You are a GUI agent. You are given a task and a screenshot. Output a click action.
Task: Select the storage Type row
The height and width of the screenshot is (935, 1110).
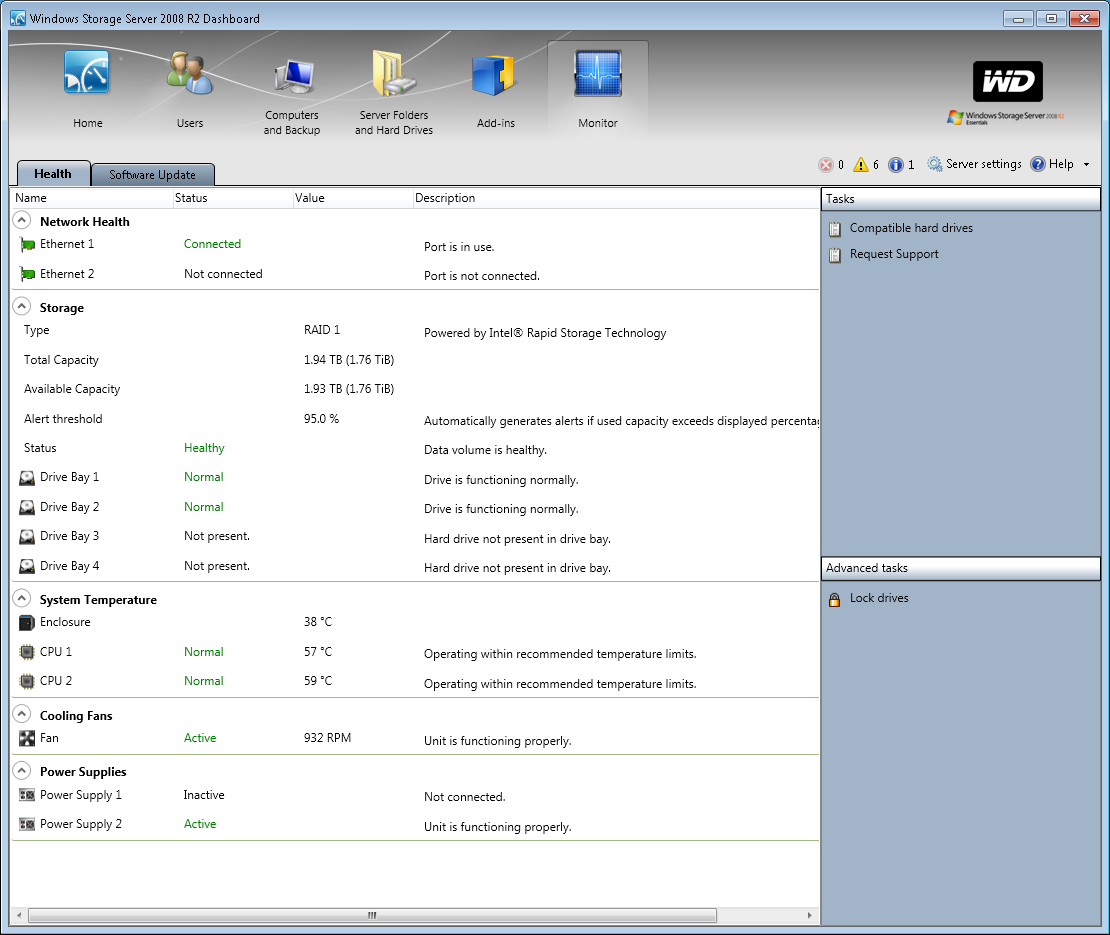[x=416, y=331]
